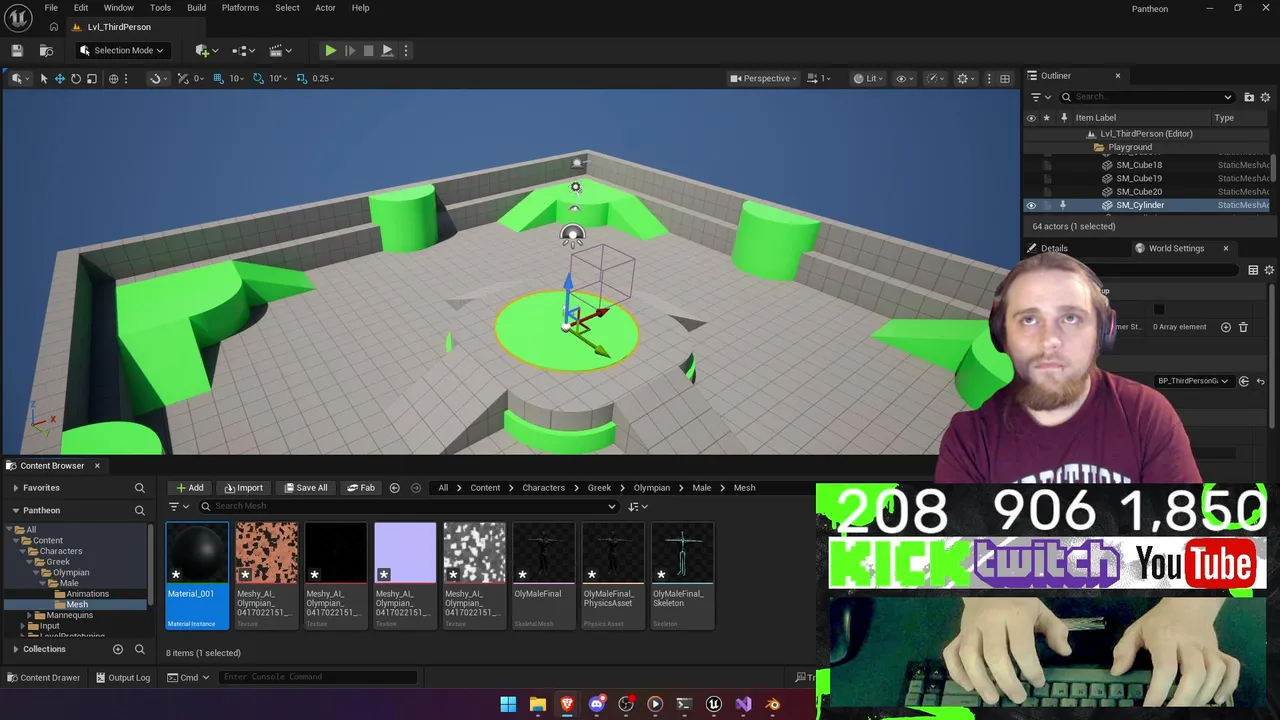Open the Selection Mode dropdown
The width and height of the screenshot is (1280, 720).
pos(121,50)
